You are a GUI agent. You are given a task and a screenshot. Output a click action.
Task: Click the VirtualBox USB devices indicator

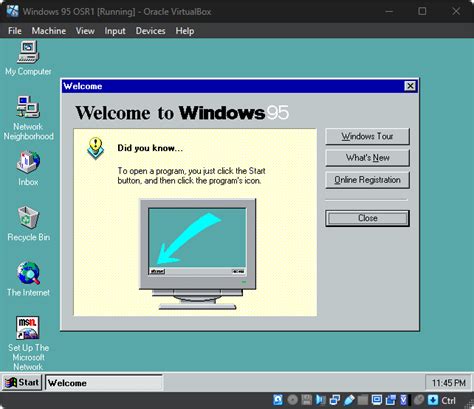point(349,400)
